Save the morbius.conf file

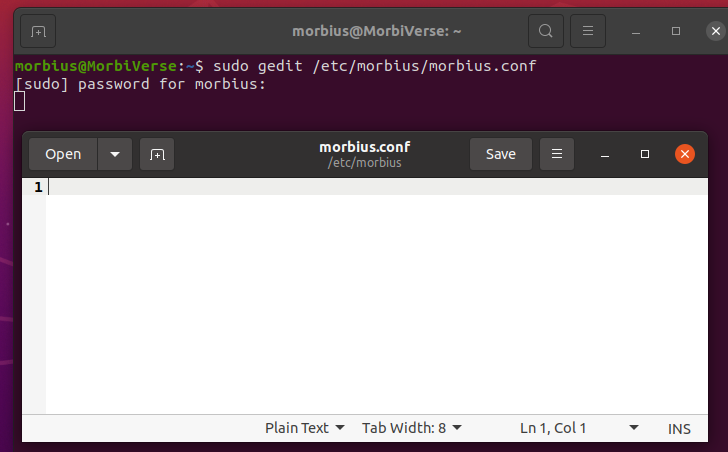pos(500,154)
